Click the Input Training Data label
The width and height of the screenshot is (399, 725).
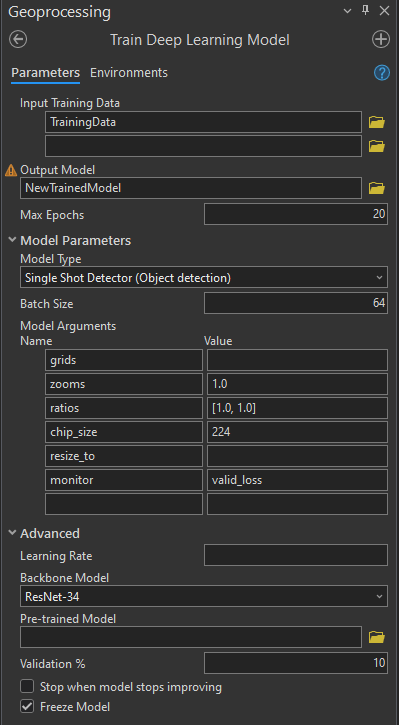pos(70,103)
